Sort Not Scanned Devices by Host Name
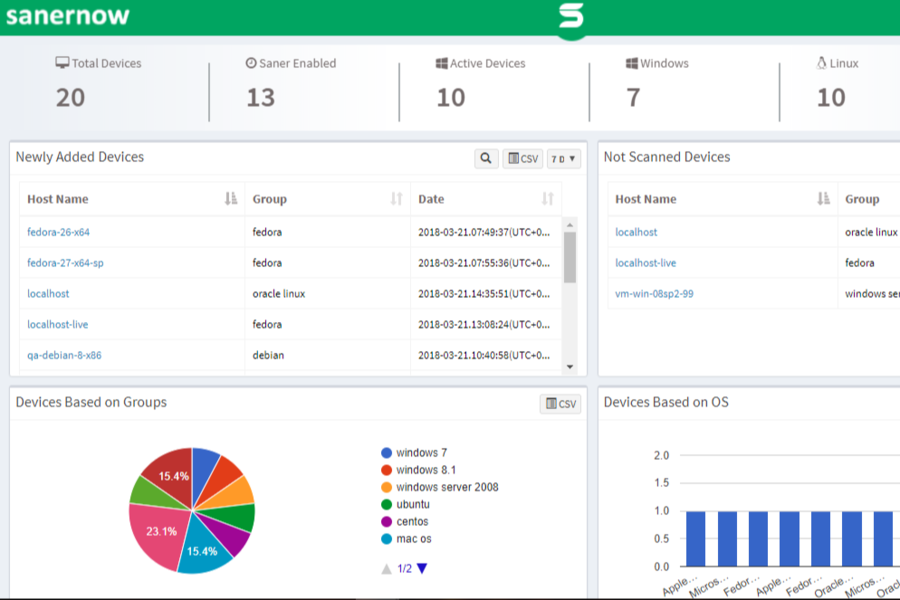The image size is (900, 600). click(824, 199)
